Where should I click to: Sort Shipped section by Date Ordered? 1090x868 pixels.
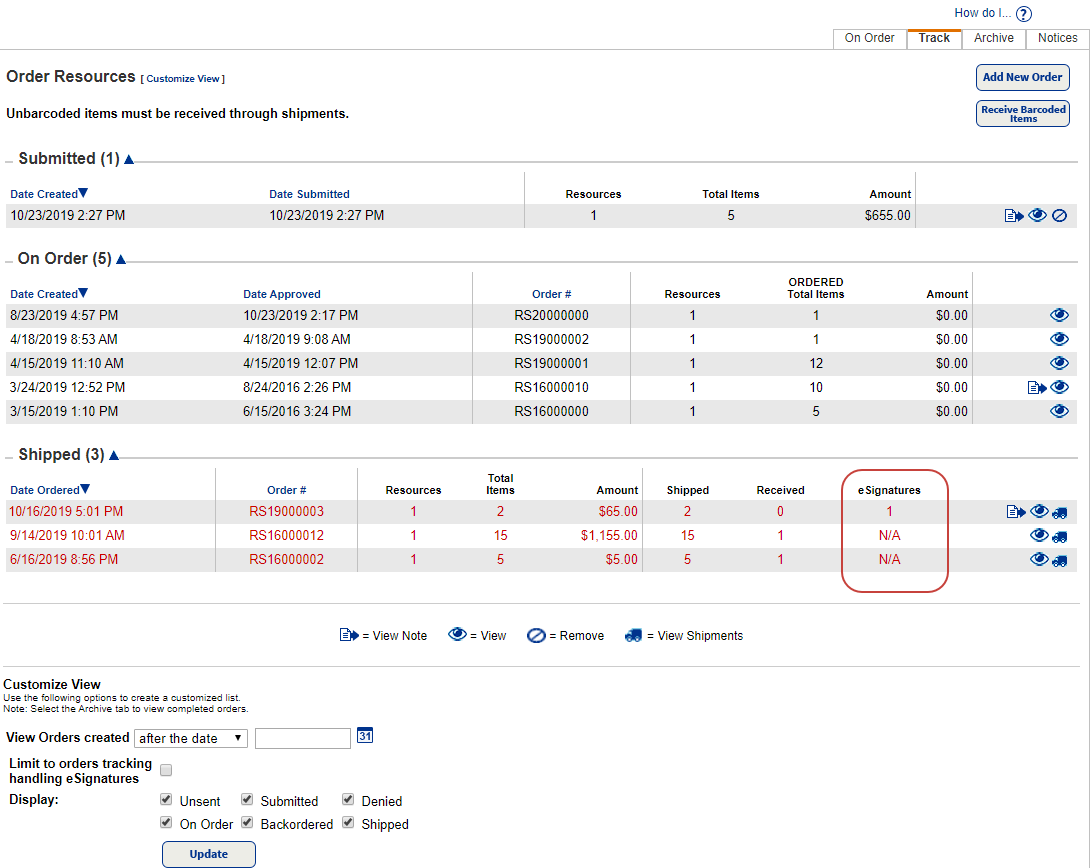tap(50, 490)
